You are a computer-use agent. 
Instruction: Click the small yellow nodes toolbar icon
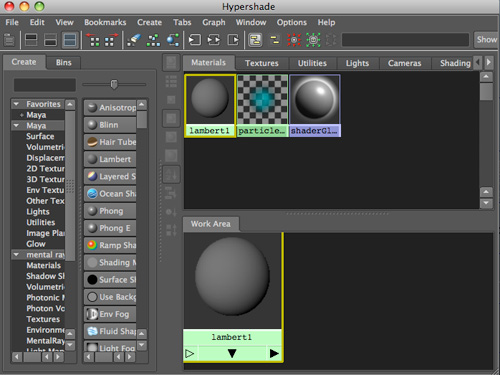(275, 40)
